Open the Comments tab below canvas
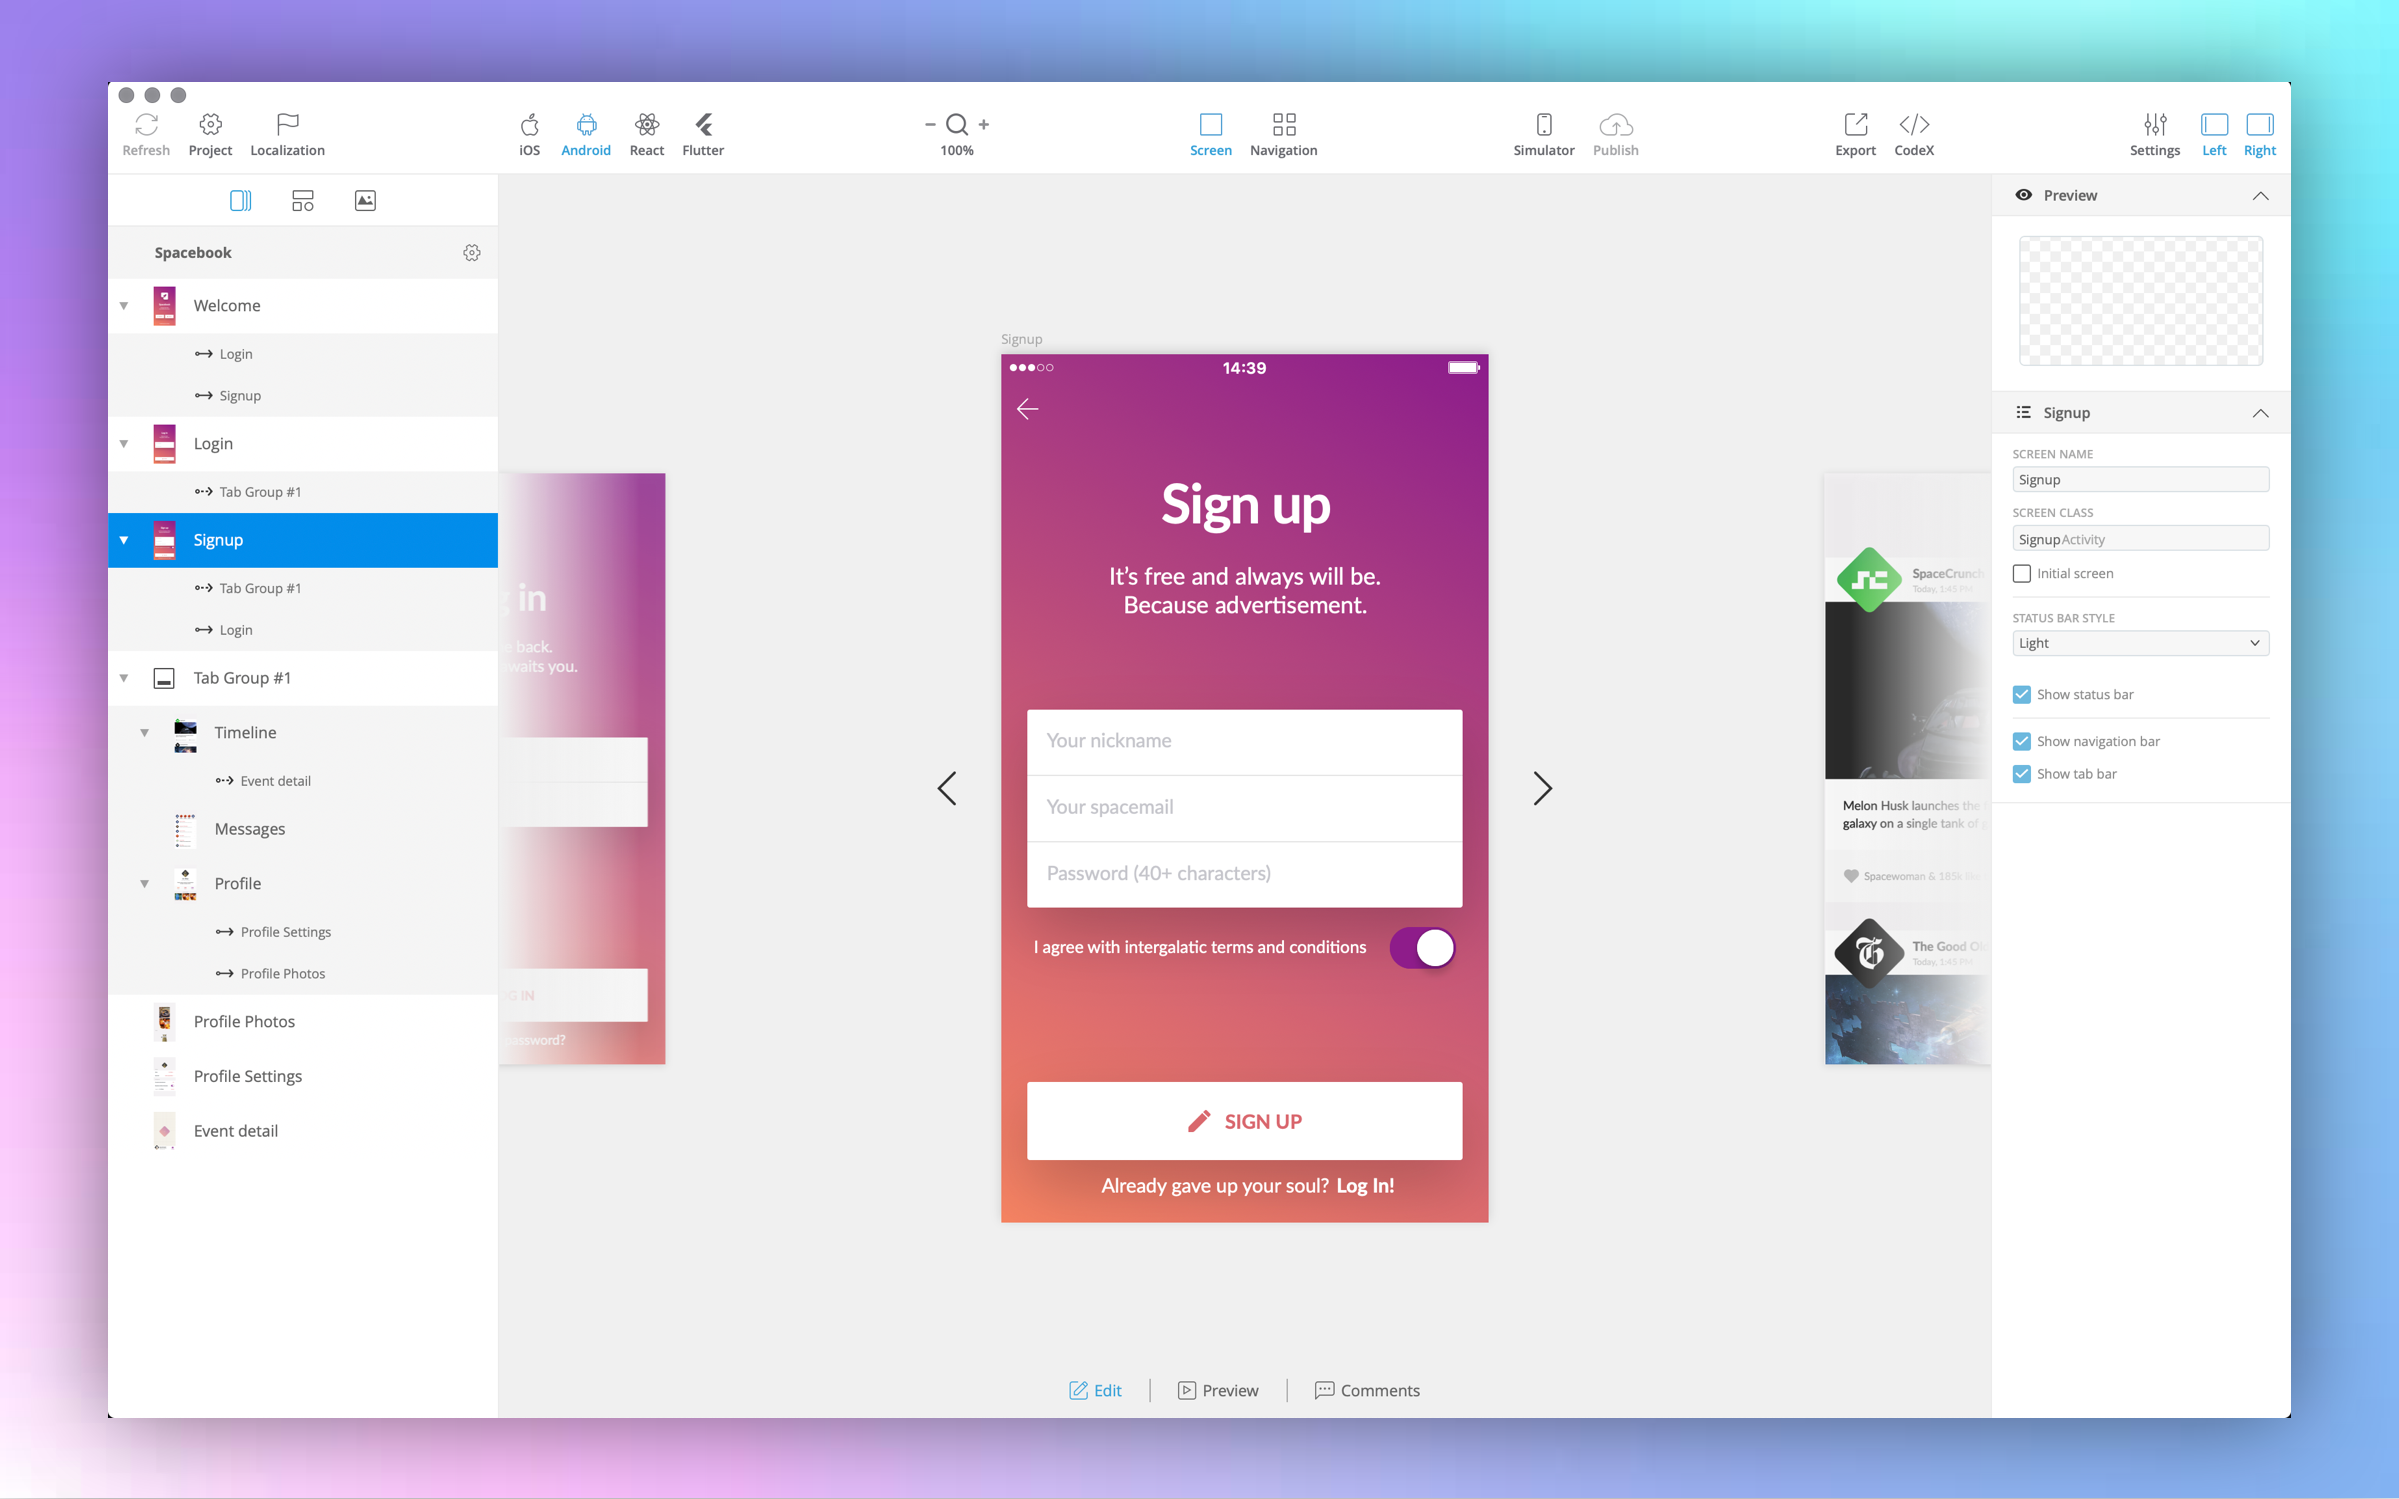Image resolution: width=2399 pixels, height=1499 pixels. coord(1367,1390)
